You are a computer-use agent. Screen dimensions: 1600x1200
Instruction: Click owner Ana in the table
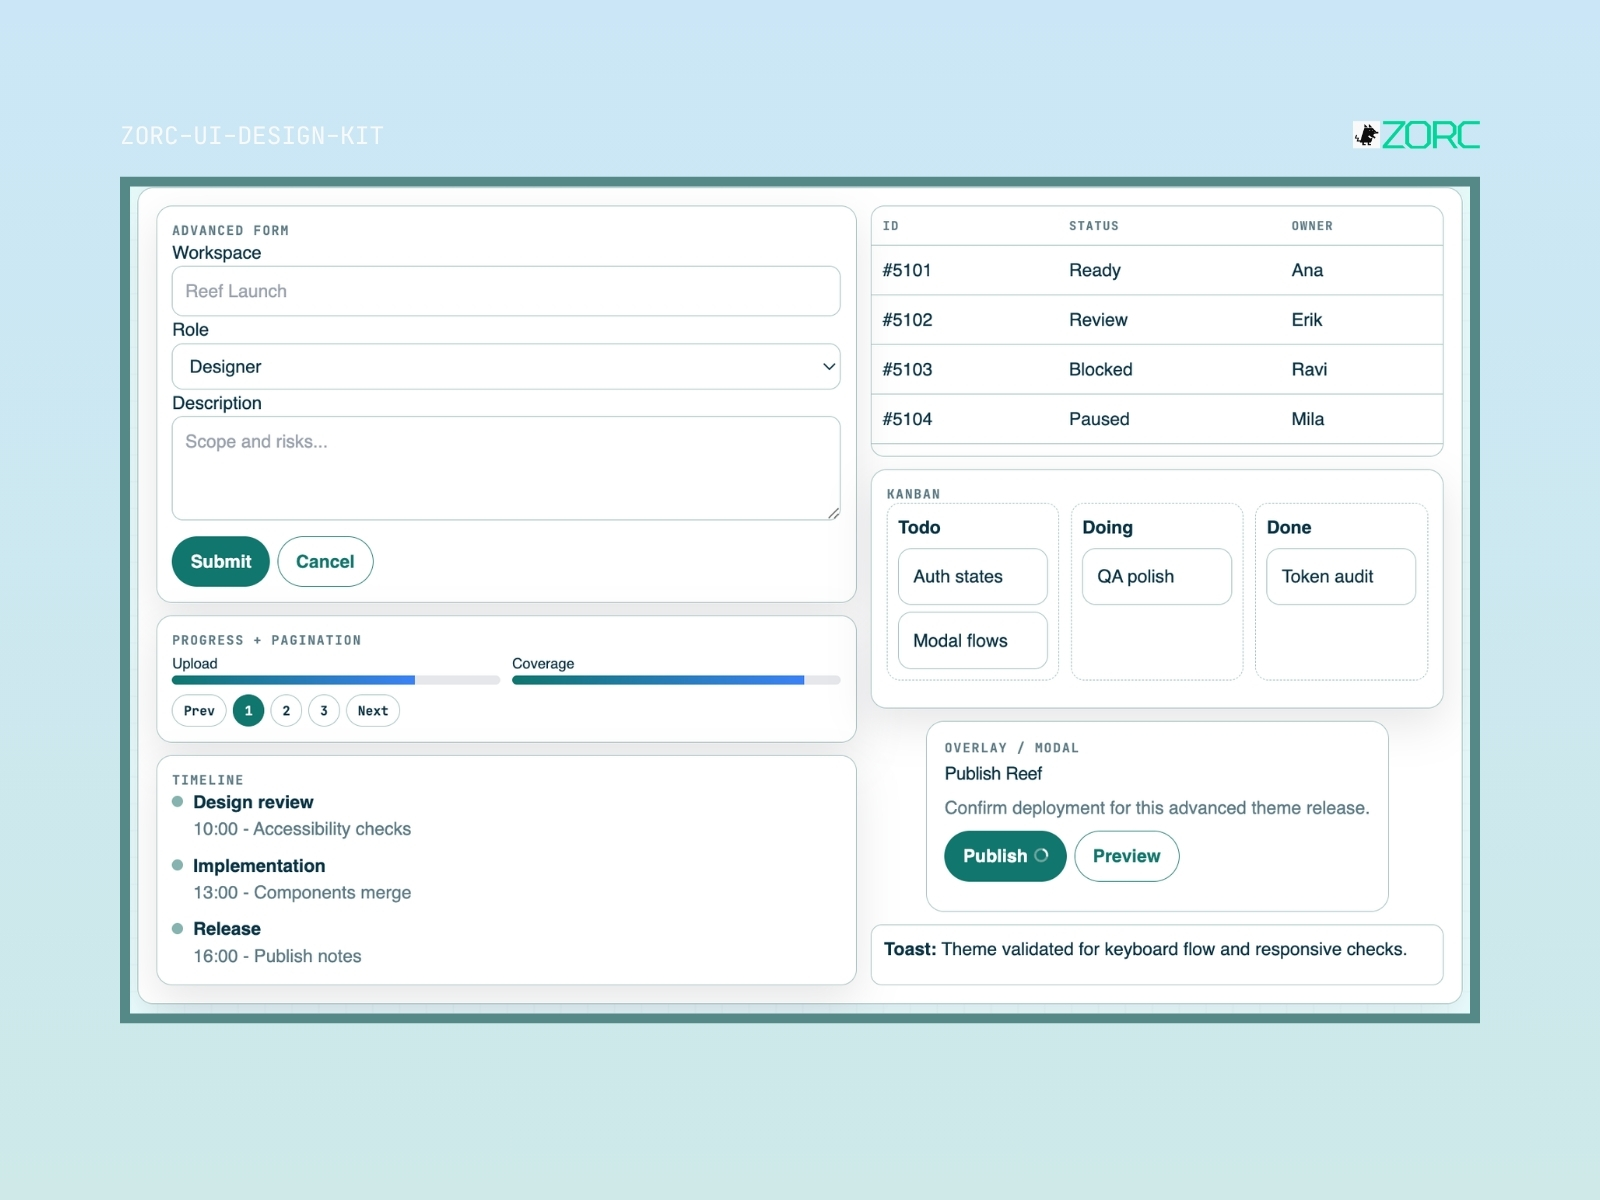tap(1307, 270)
